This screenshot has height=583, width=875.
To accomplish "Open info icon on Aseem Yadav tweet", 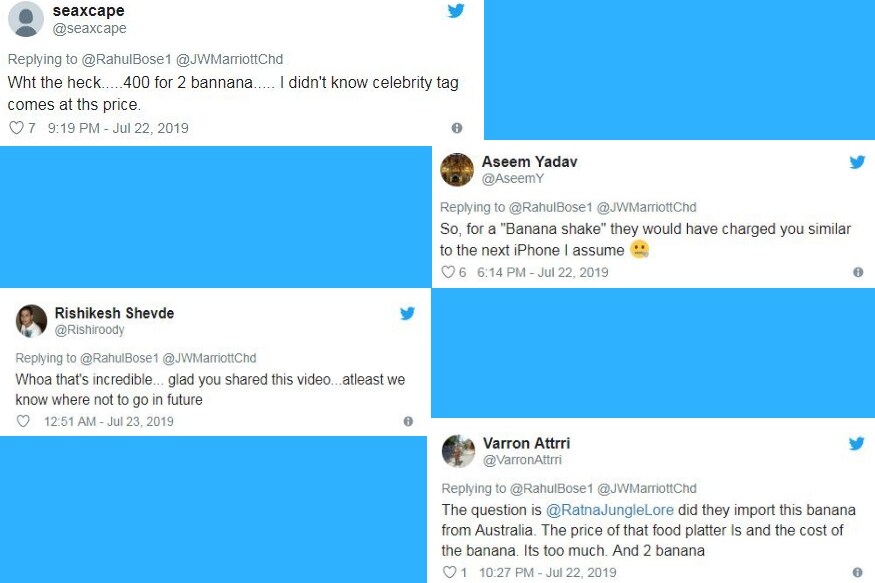I will (x=858, y=272).
